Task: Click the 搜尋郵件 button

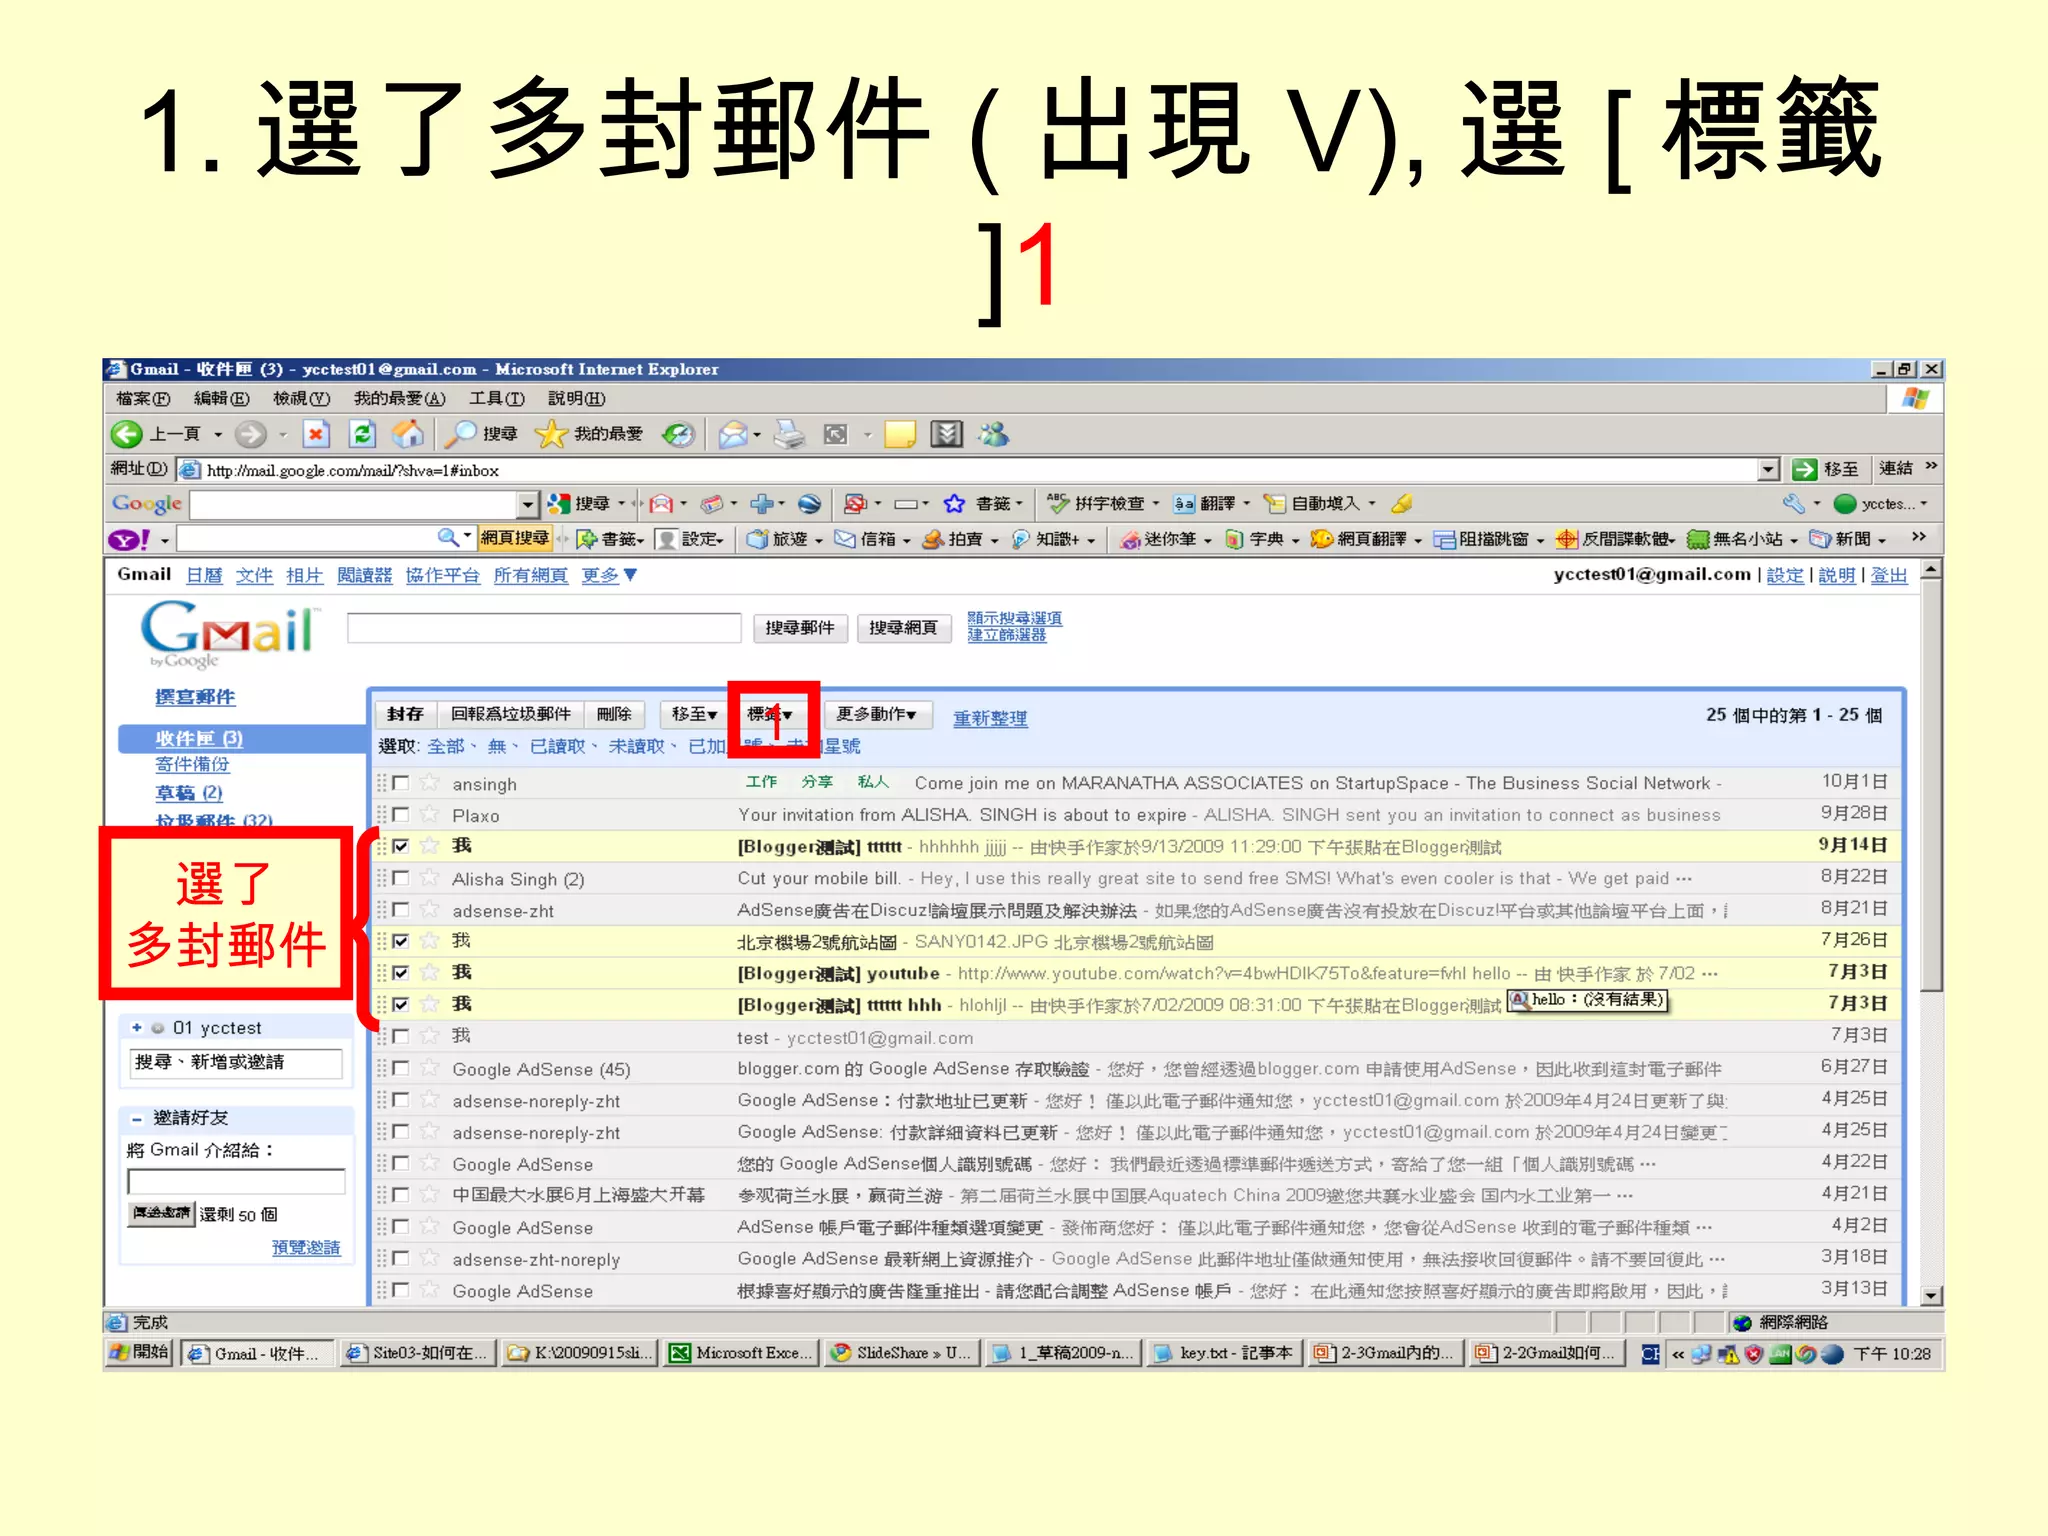Action: click(800, 628)
